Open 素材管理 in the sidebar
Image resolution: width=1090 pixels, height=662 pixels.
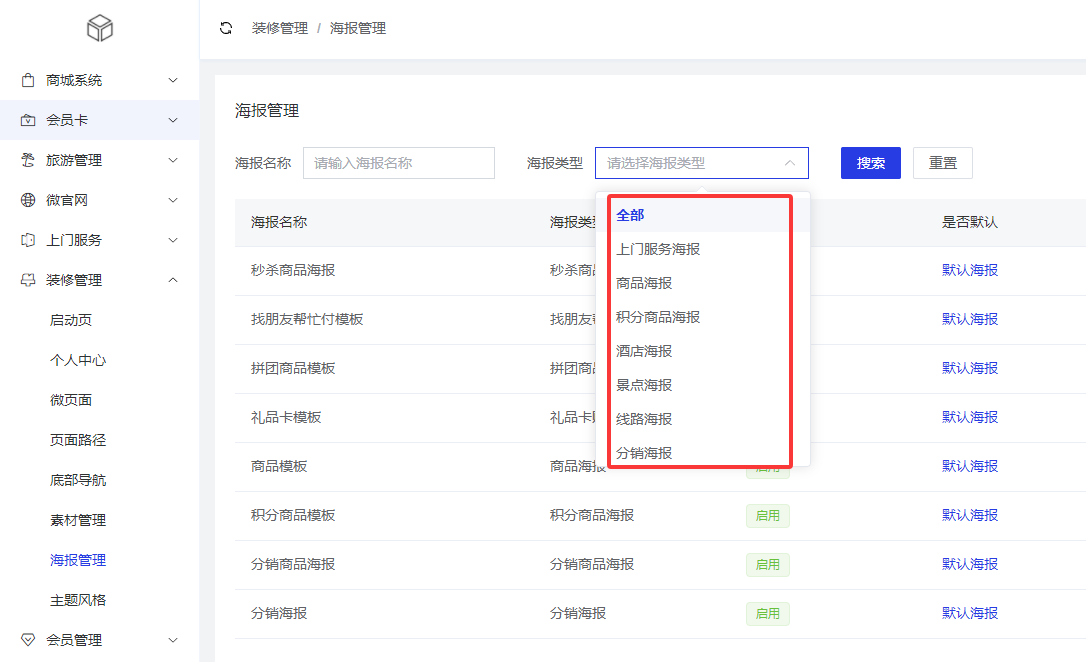pyautogui.click(x=78, y=520)
